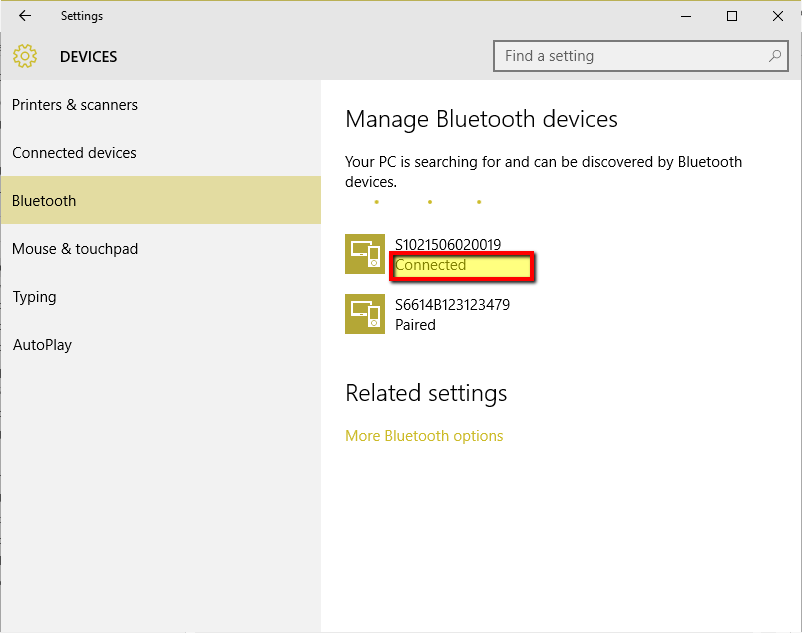Click the Paired status label
The width and height of the screenshot is (802, 633).
pyautogui.click(x=415, y=325)
